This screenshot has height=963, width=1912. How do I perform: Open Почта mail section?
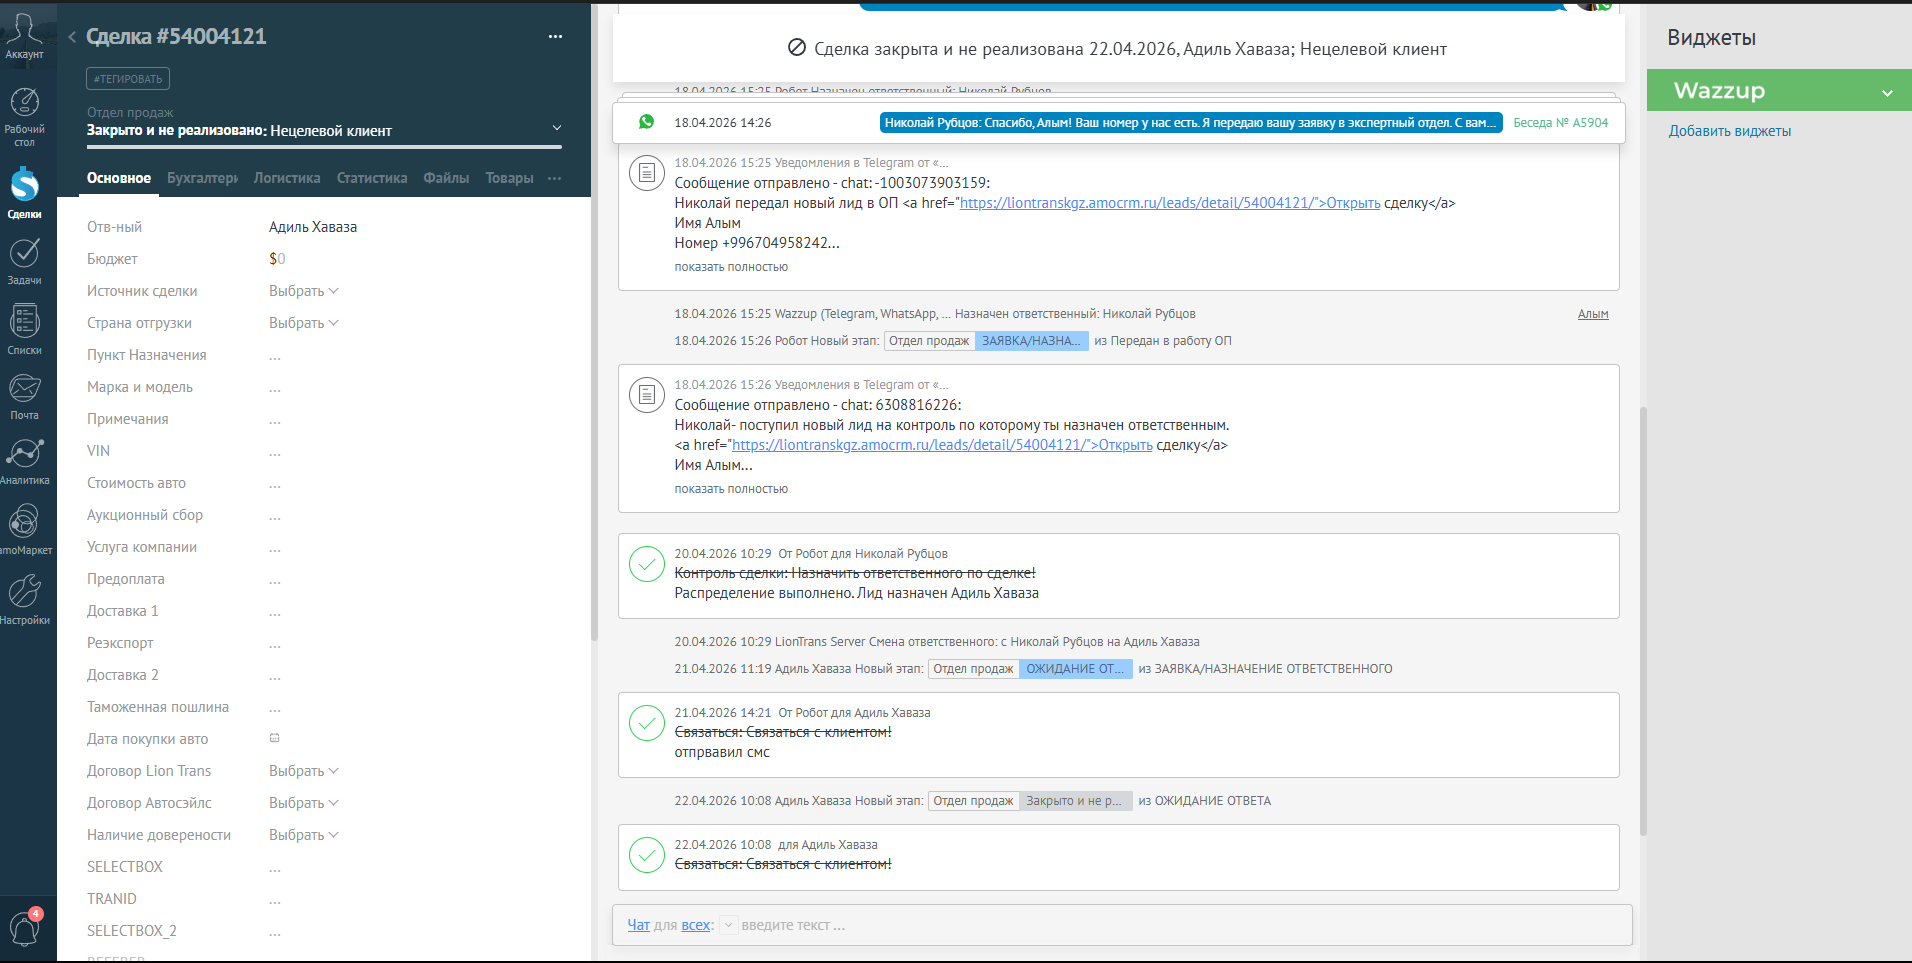(24, 397)
